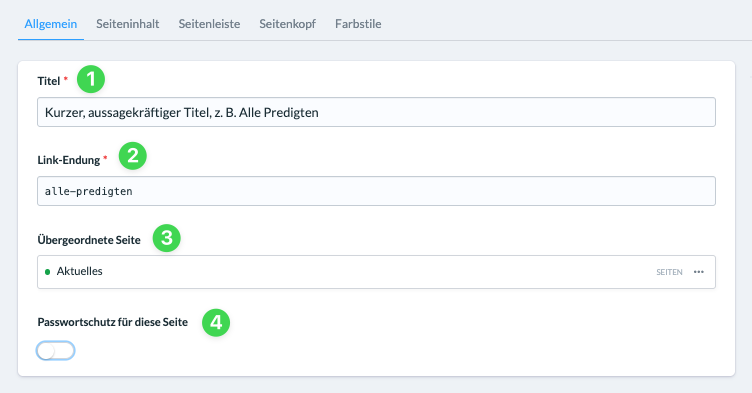Open the Seitenleiste tab
The height and width of the screenshot is (393, 752).
(x=209, y=24)
